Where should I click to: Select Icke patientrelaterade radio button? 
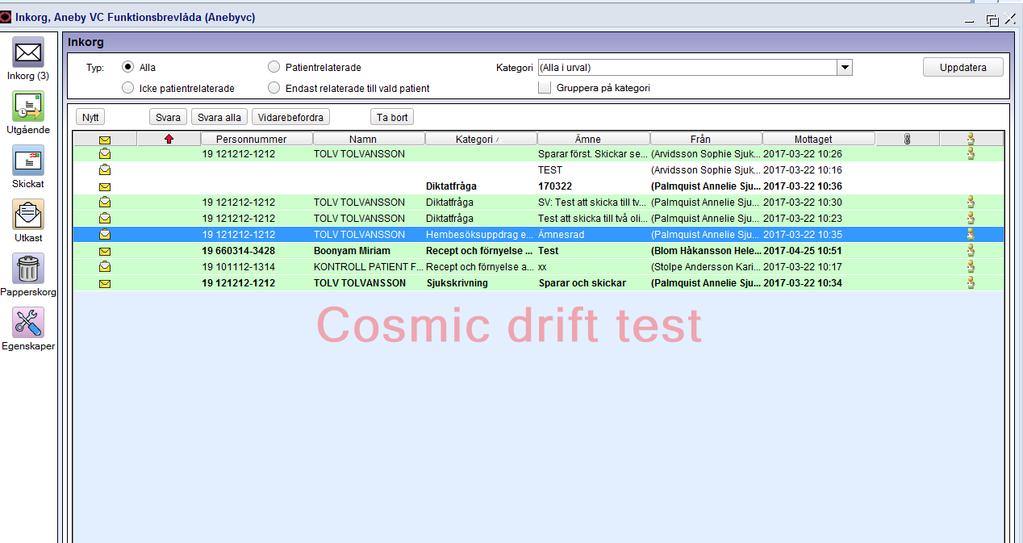pyautogui.click(x=128, y=87)
